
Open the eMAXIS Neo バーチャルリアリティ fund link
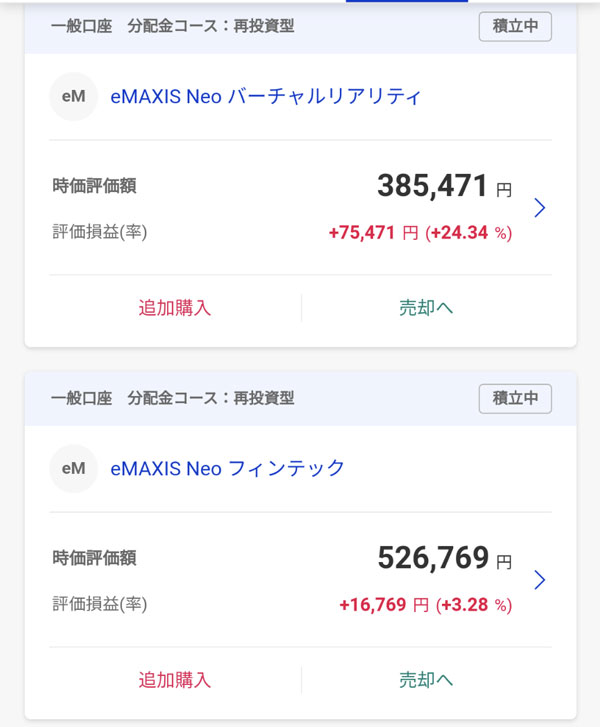click(266, 97)
